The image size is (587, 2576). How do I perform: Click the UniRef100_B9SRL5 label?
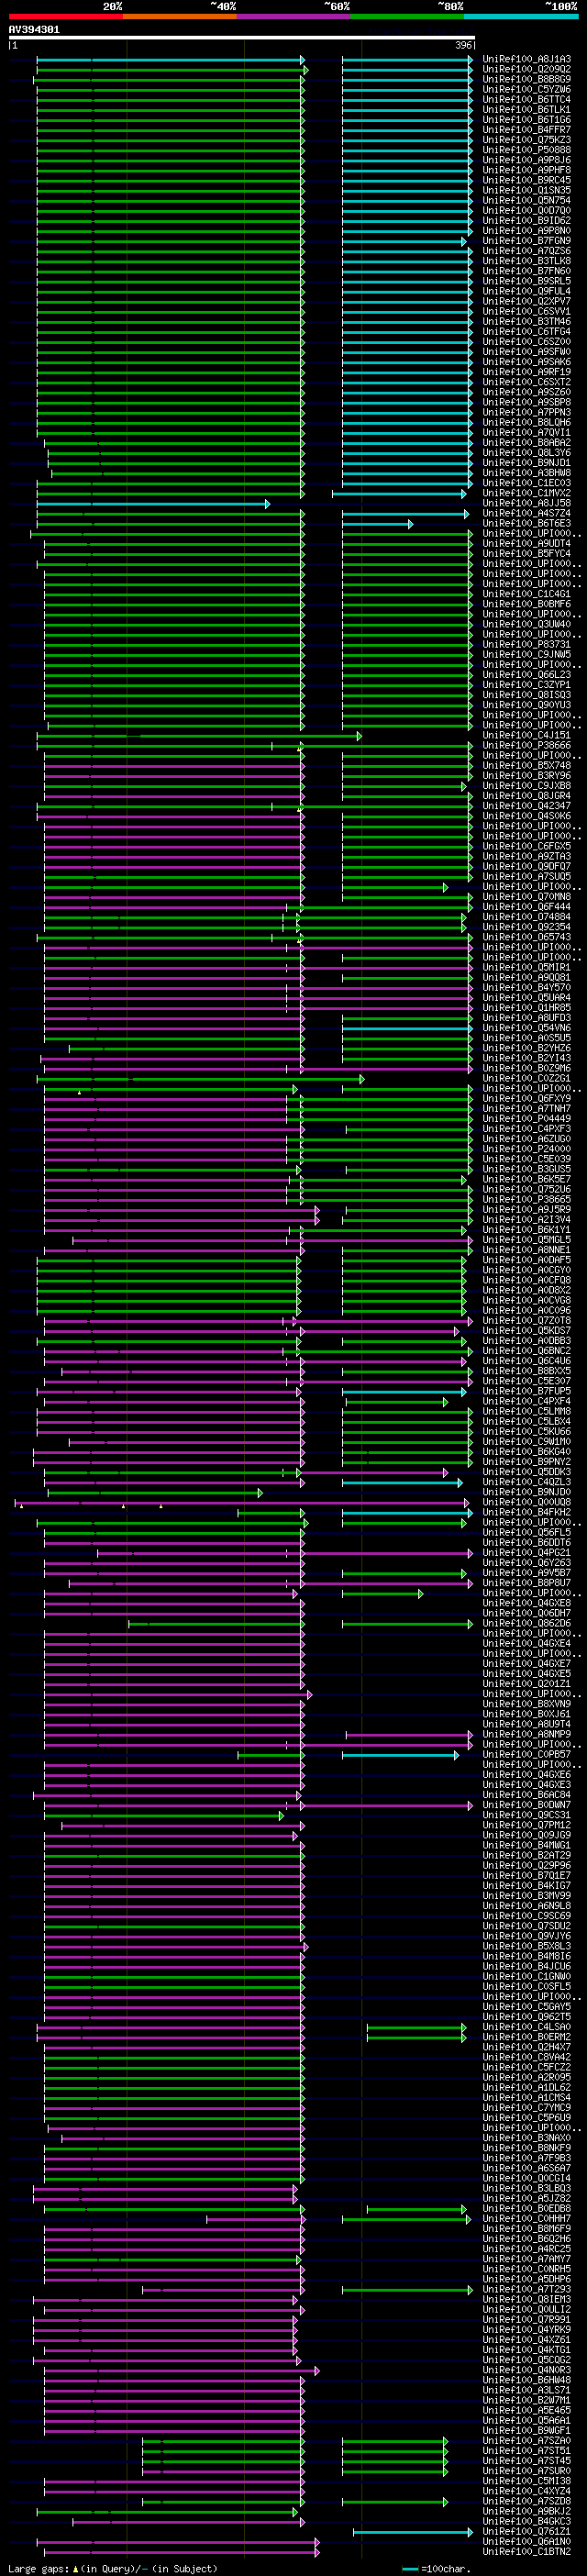click(x=527, y=281)
